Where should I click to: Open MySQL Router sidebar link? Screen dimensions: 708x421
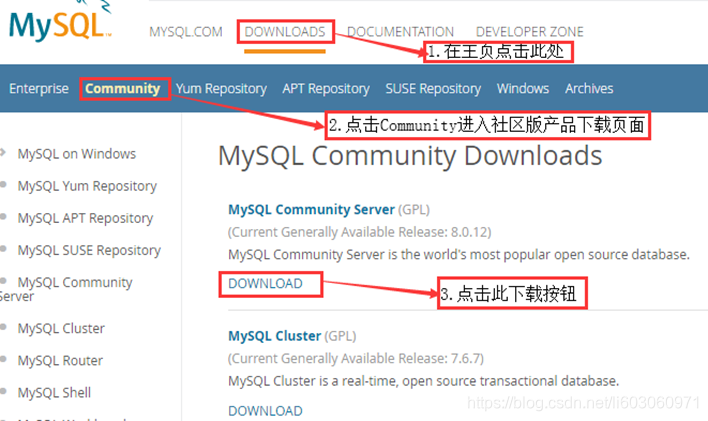(60, 360)
